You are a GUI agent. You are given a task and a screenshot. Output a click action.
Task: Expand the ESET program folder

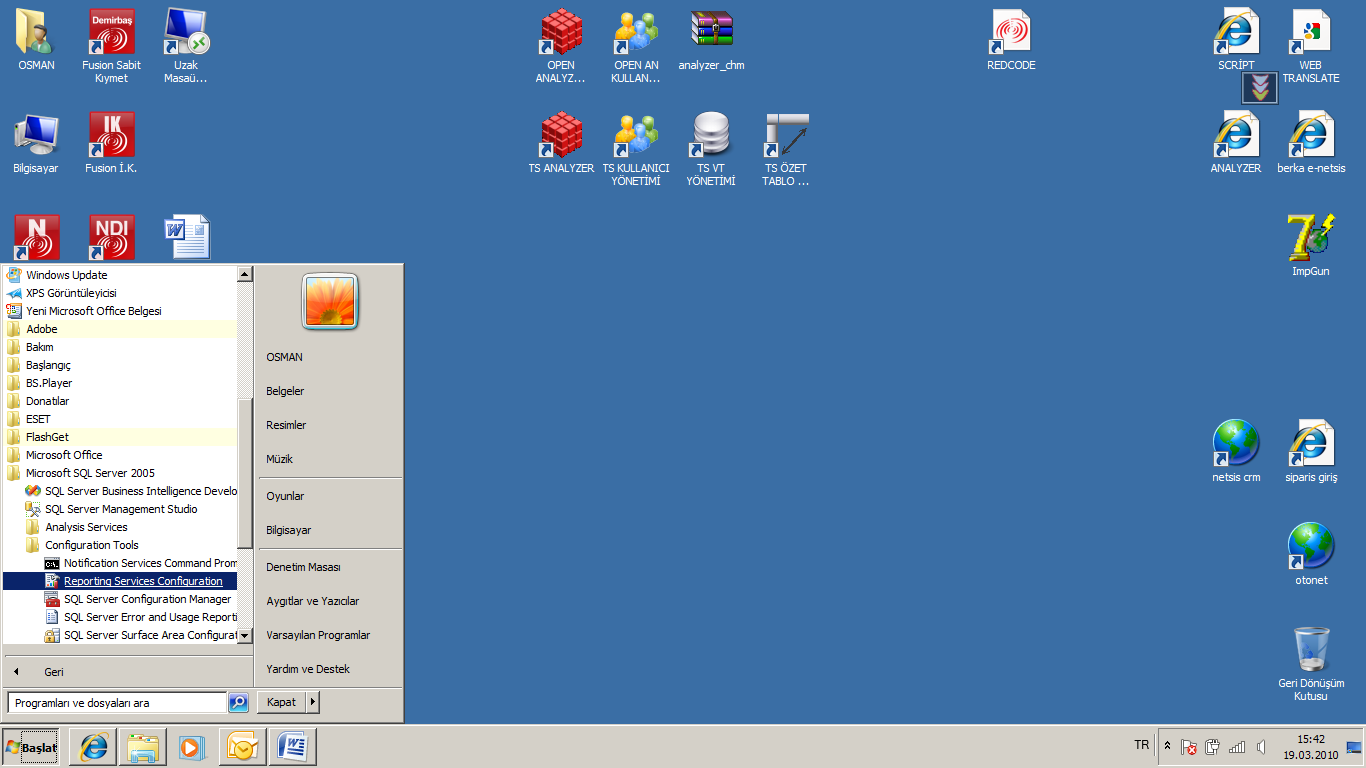click(120, 419)
